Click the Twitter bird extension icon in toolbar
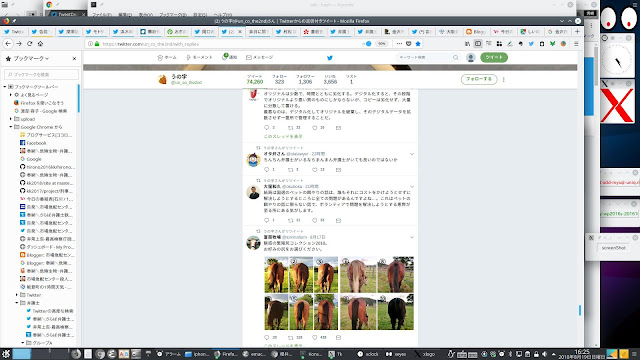 (531, 44)
